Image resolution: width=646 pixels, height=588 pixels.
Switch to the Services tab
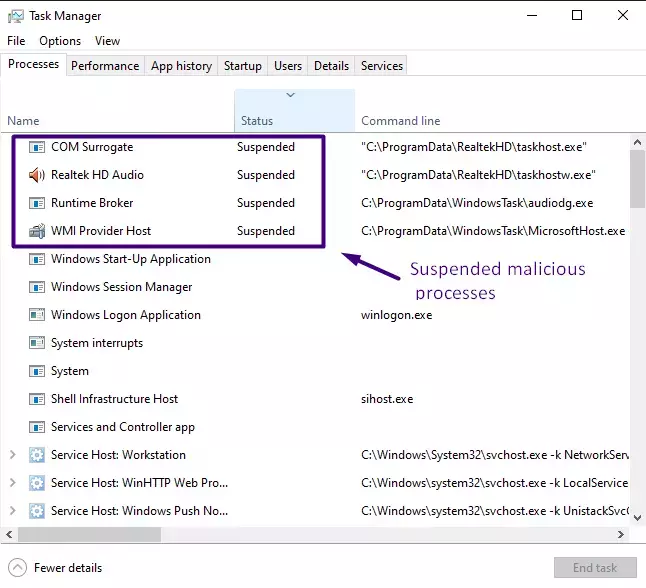tap(382, 66)
